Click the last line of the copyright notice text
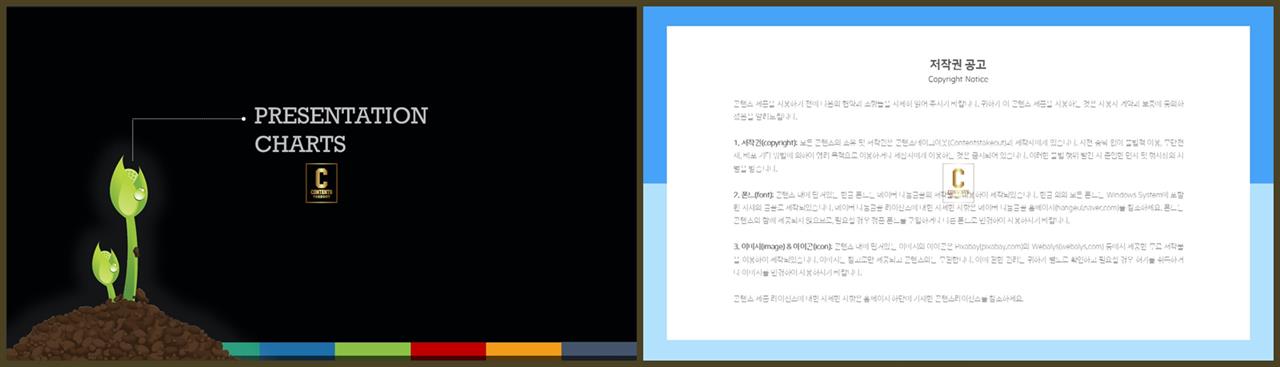This screenshot has width=1280, height=367. pos(878,298)
